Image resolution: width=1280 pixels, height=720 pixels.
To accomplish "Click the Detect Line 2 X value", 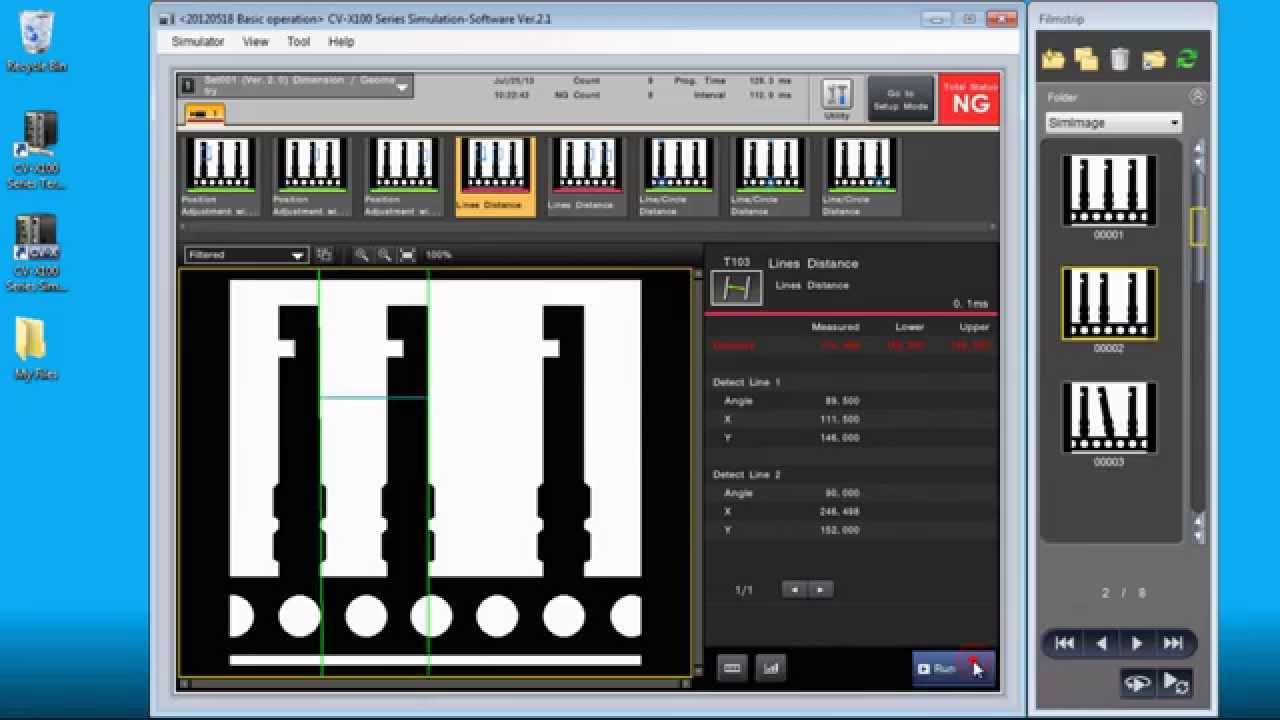I will coord(840,512).
